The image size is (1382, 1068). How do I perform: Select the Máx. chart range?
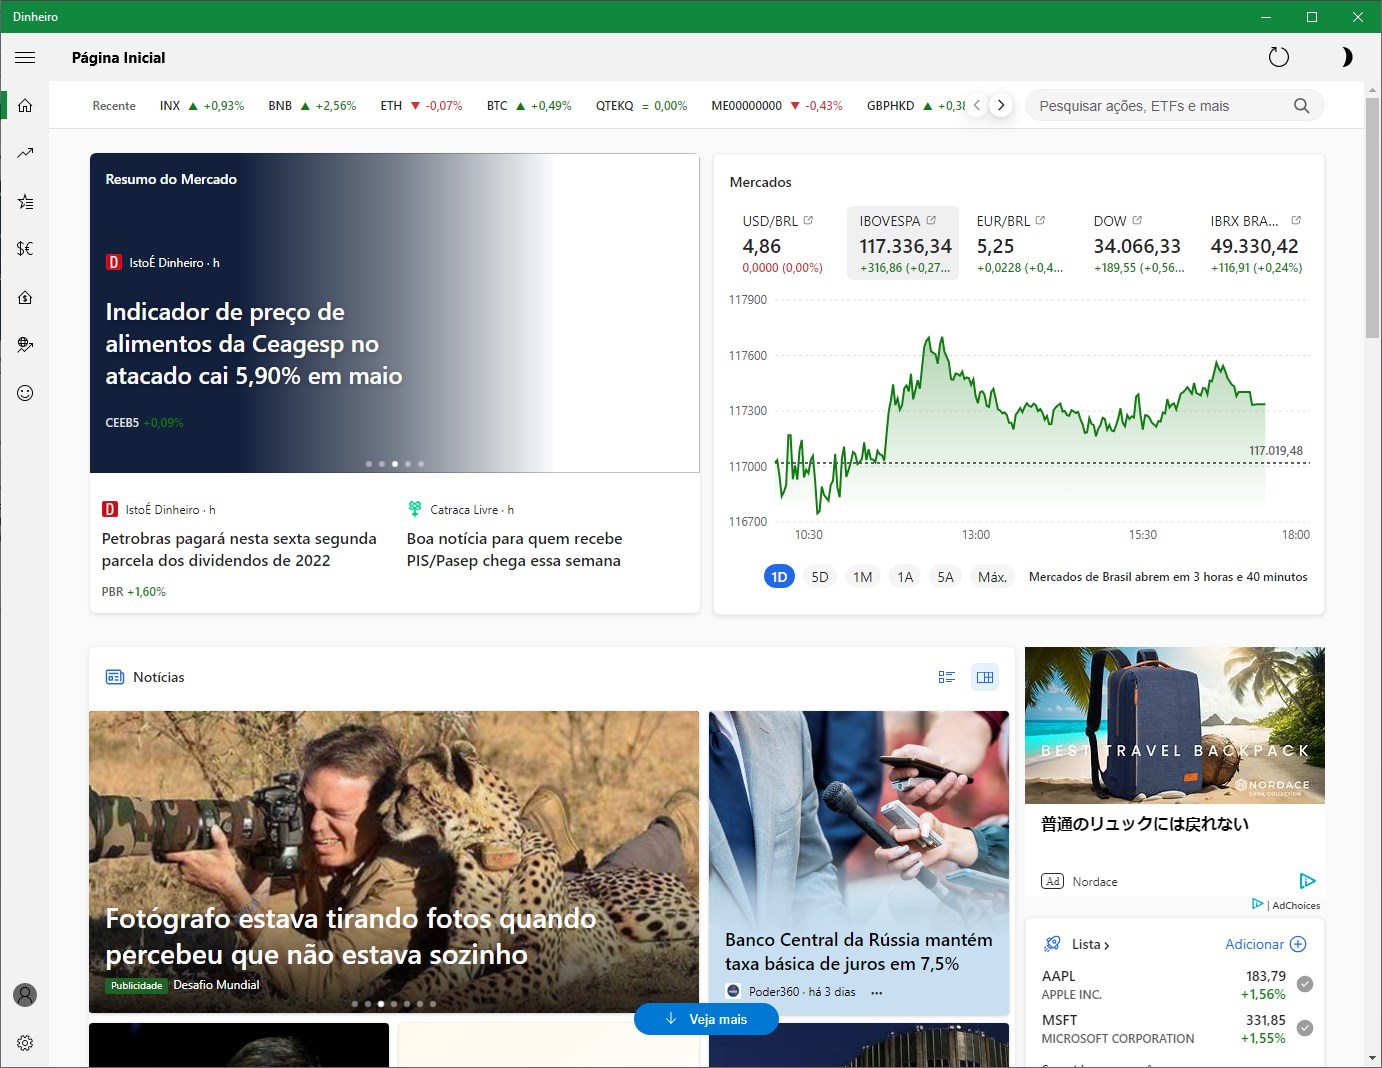coord(992,577)
